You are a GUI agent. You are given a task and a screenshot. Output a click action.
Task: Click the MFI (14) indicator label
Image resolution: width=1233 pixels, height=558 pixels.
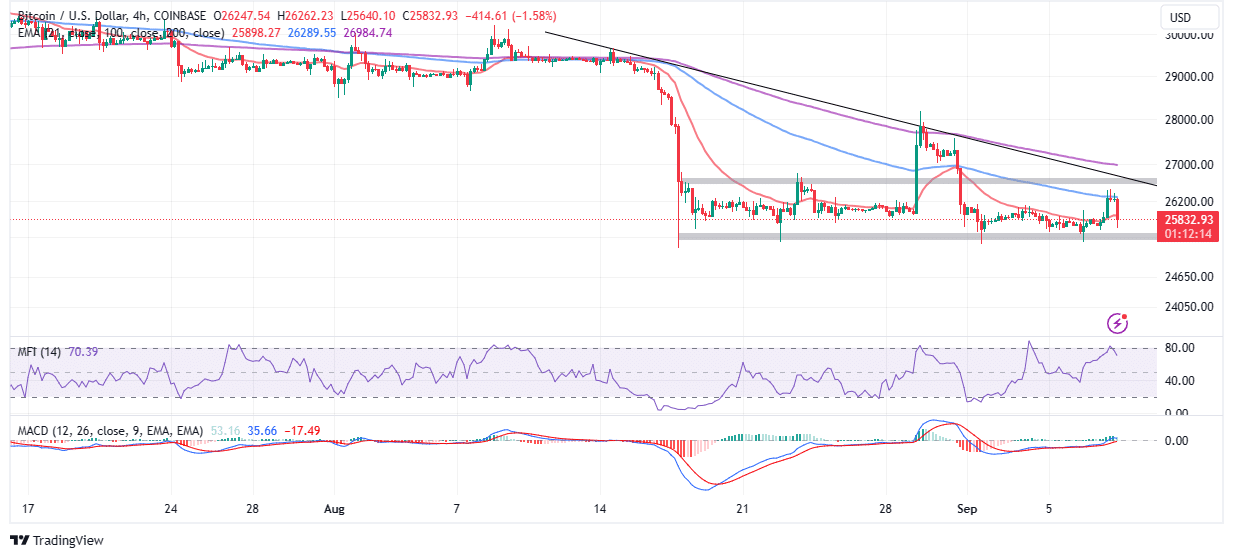tap(41, 352)
